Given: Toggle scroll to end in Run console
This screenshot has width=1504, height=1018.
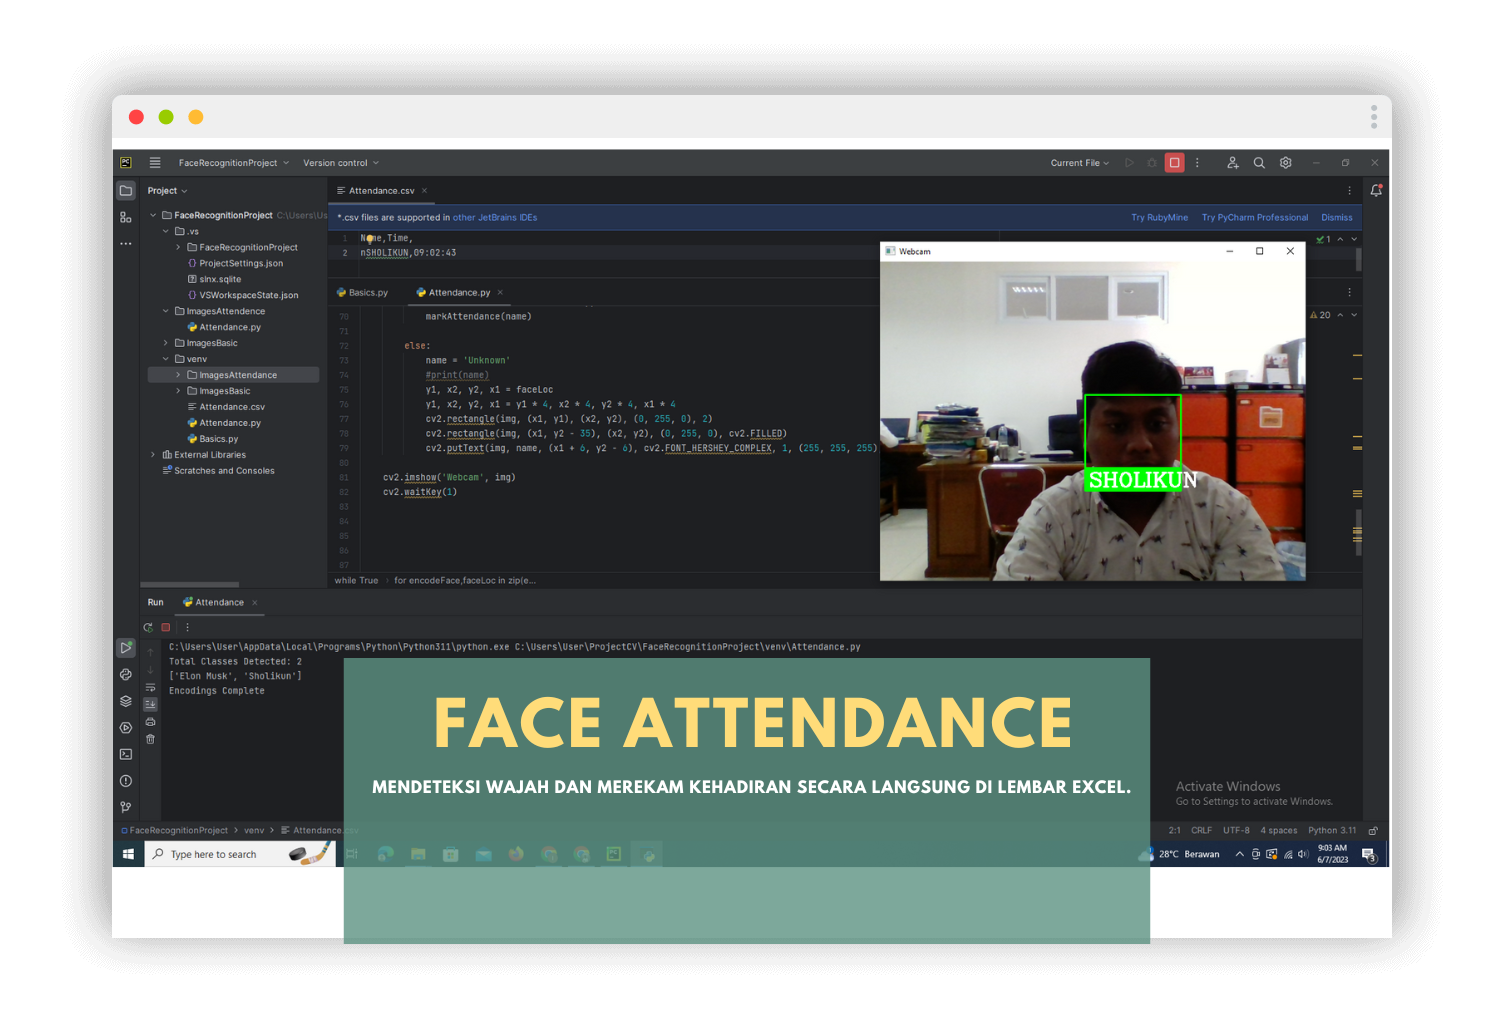Looking at the screenshot, I should [150, 704].
